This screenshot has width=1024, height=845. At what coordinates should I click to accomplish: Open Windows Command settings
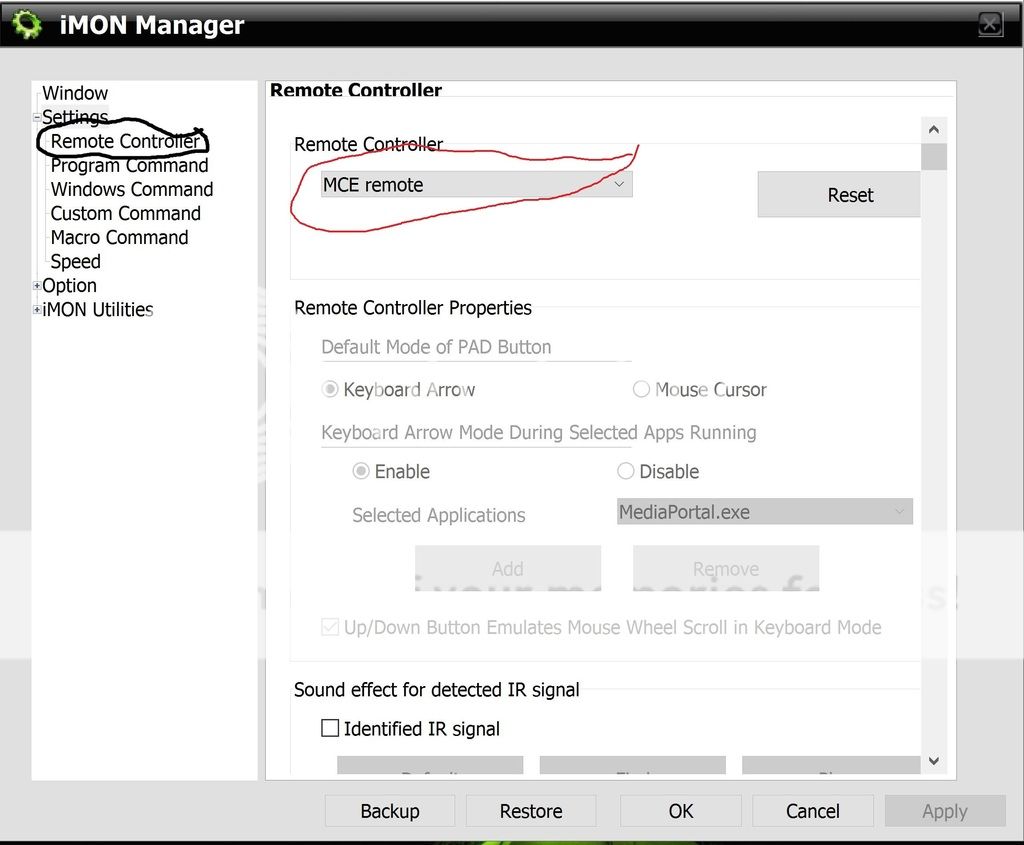(x=131, y=190)
